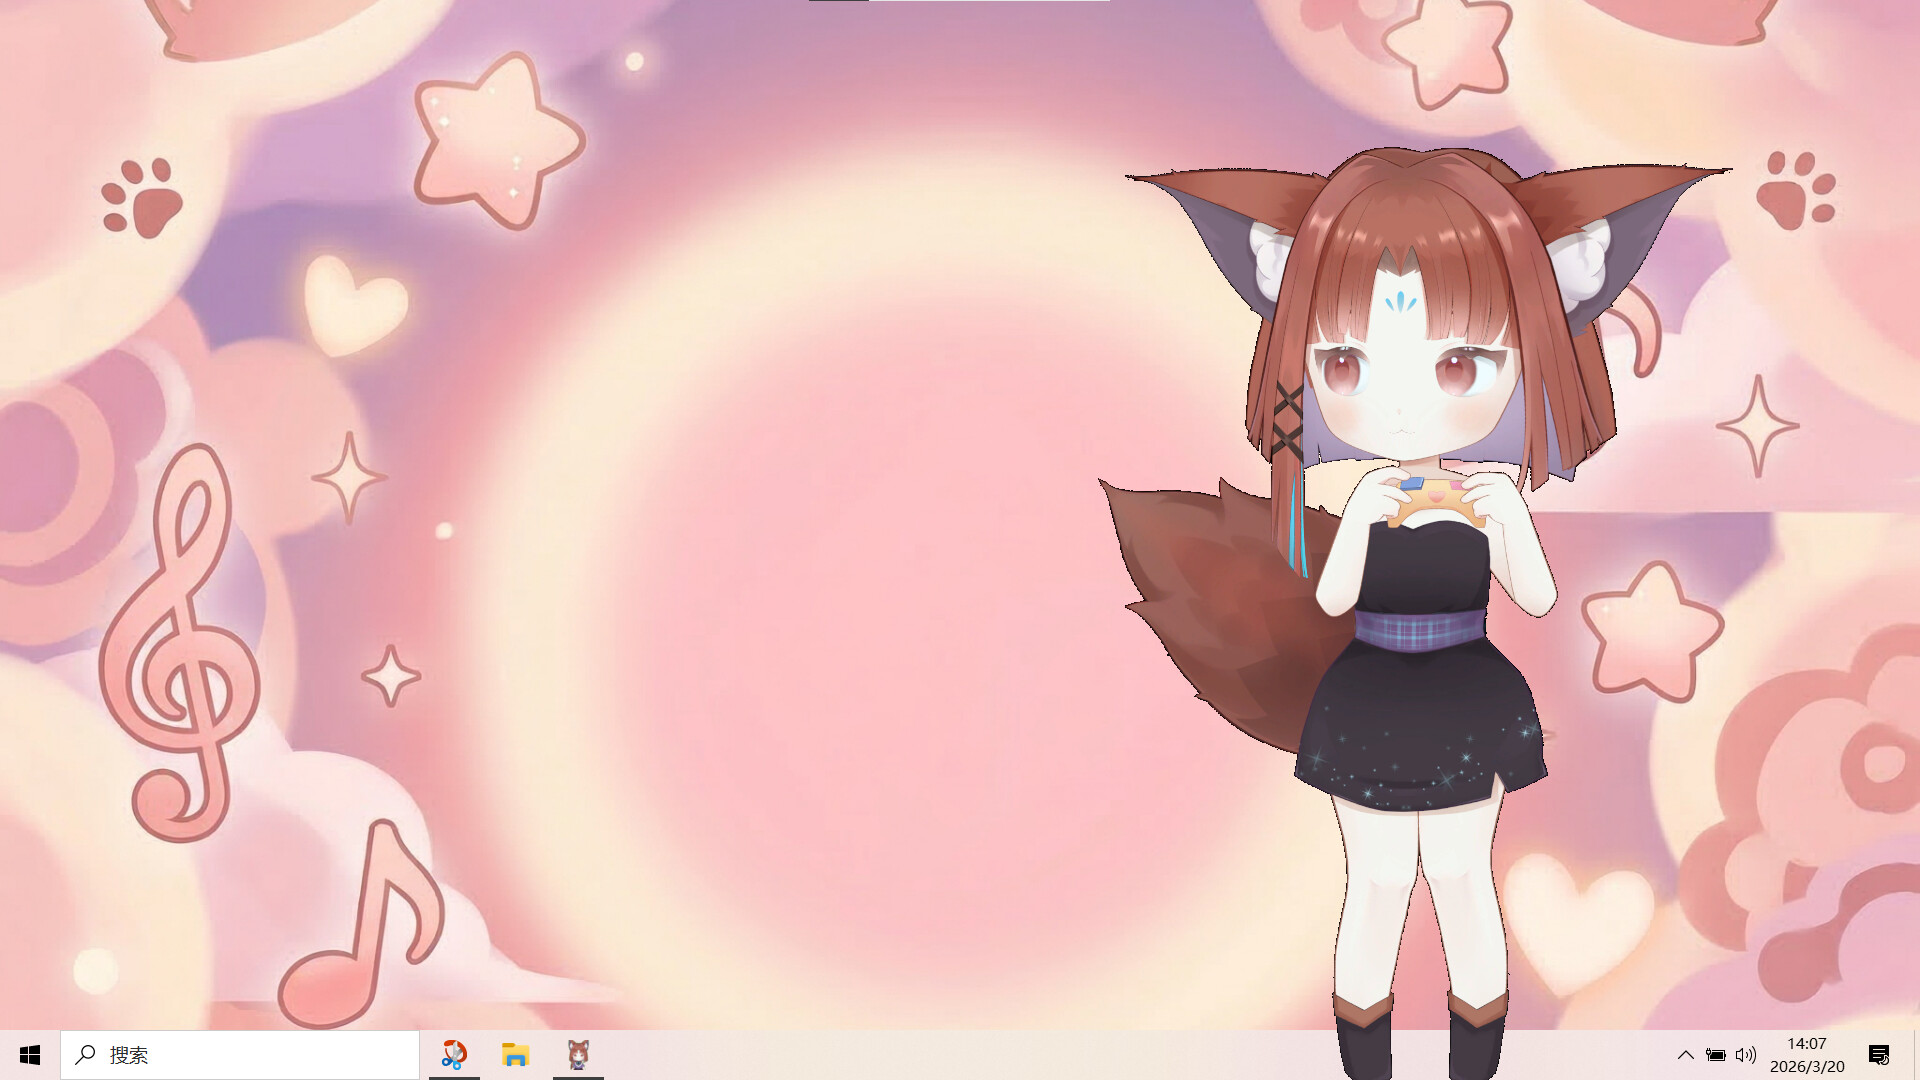Open the volume speaker tray icon
The image size is (1920, 1080).
pyautogui.click(x=1746, y=1055)
